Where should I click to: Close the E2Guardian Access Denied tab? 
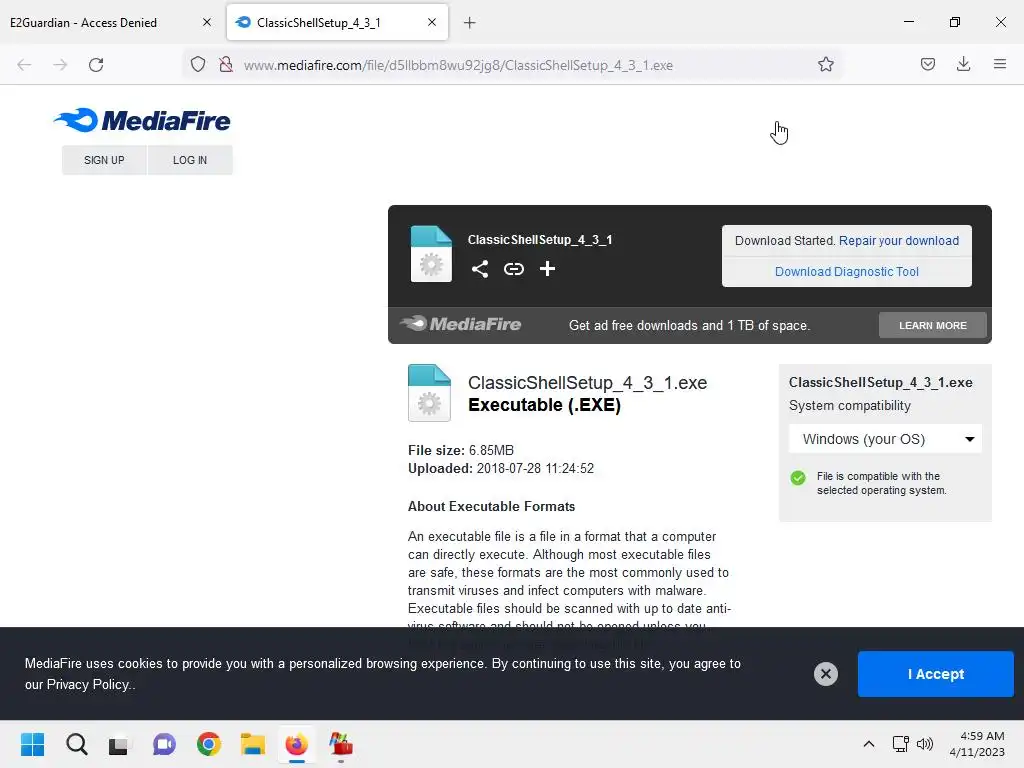[x=207, y=22]
